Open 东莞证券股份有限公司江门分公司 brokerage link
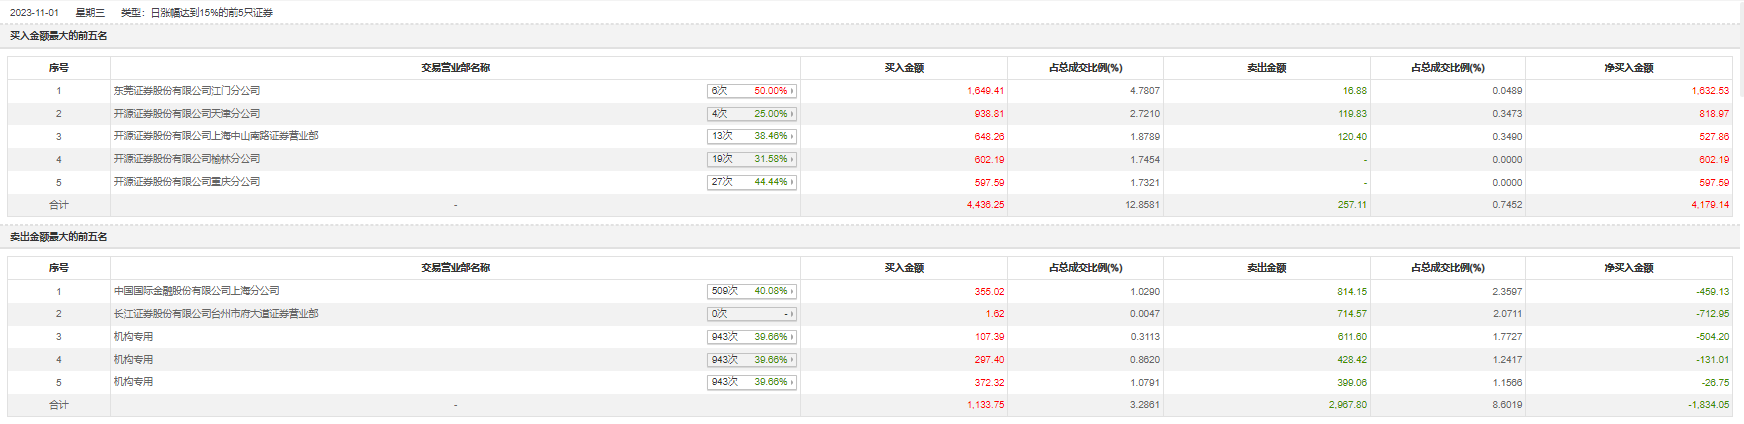1744x424 pixels. point(187,91)
